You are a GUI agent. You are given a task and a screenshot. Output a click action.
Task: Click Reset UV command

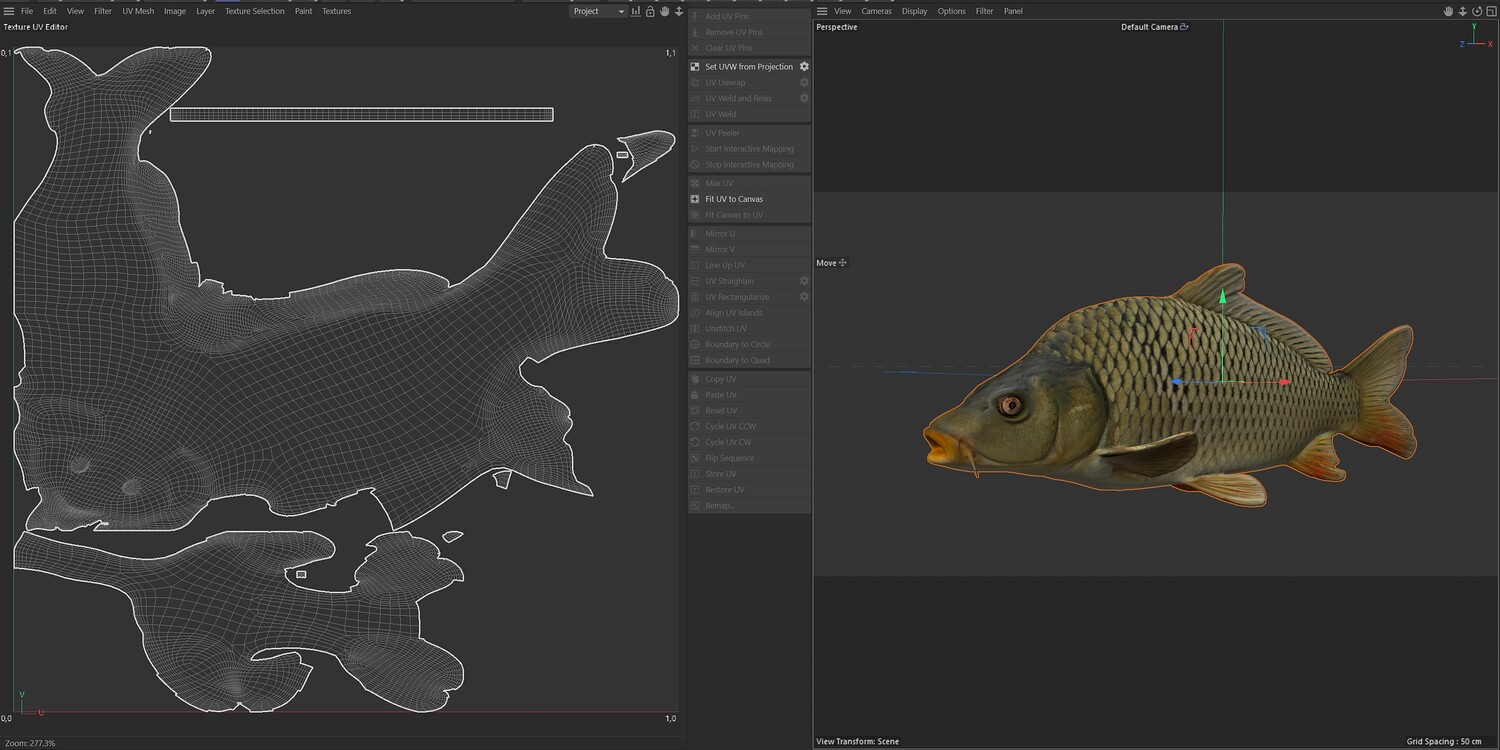pyautogui.click(x=750, y=411)
